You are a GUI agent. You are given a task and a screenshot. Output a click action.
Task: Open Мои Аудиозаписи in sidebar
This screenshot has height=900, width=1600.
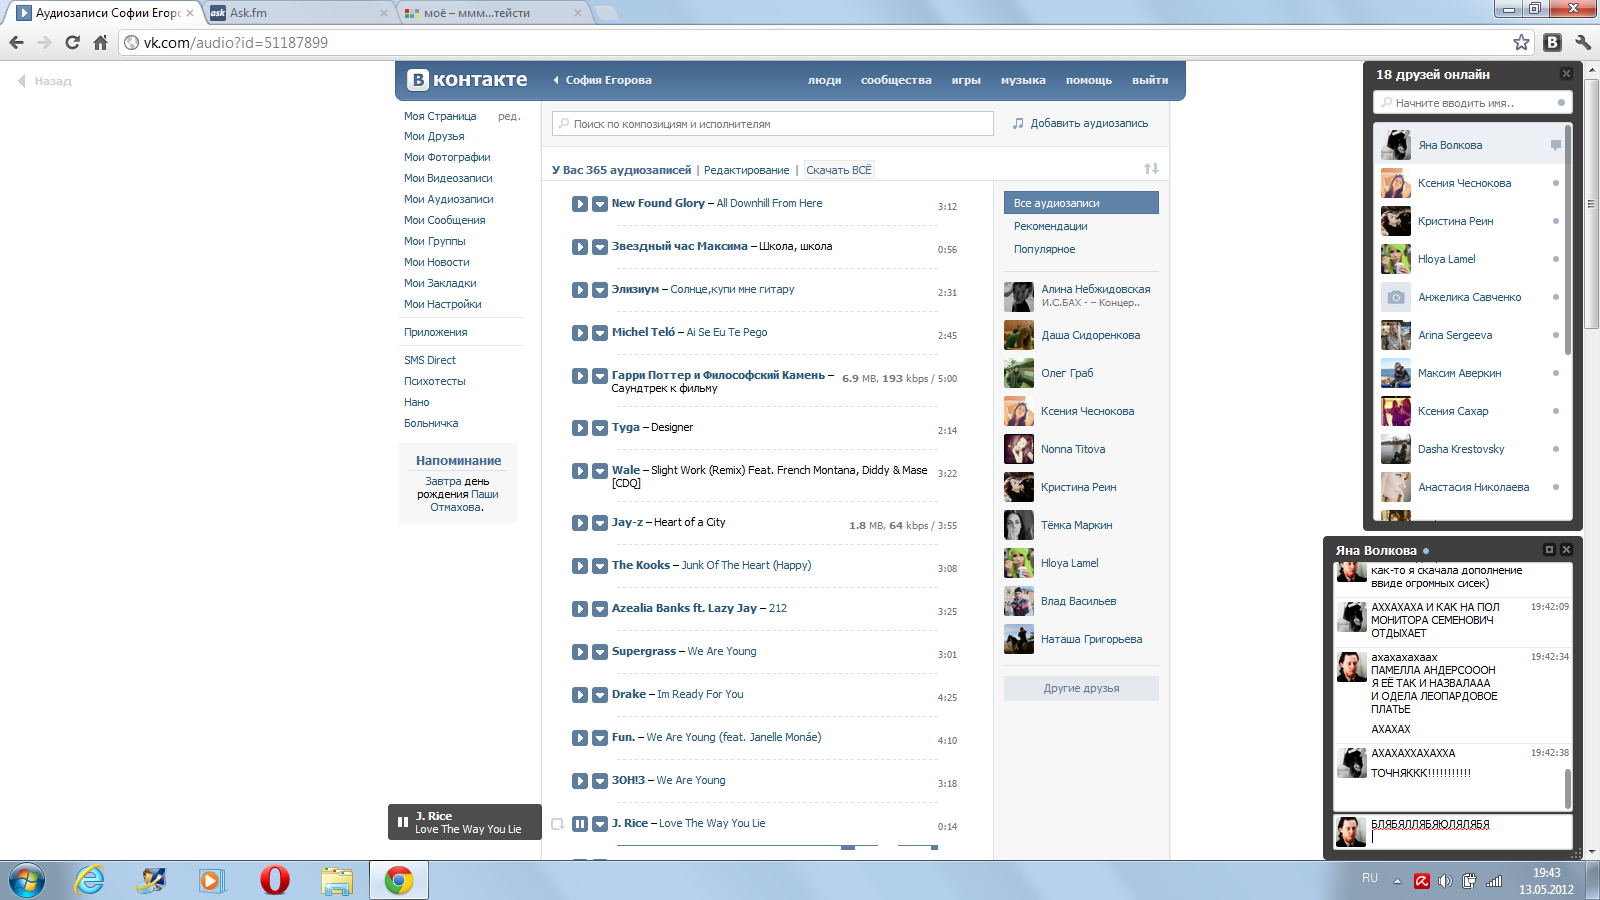click(x=449, y=199)
